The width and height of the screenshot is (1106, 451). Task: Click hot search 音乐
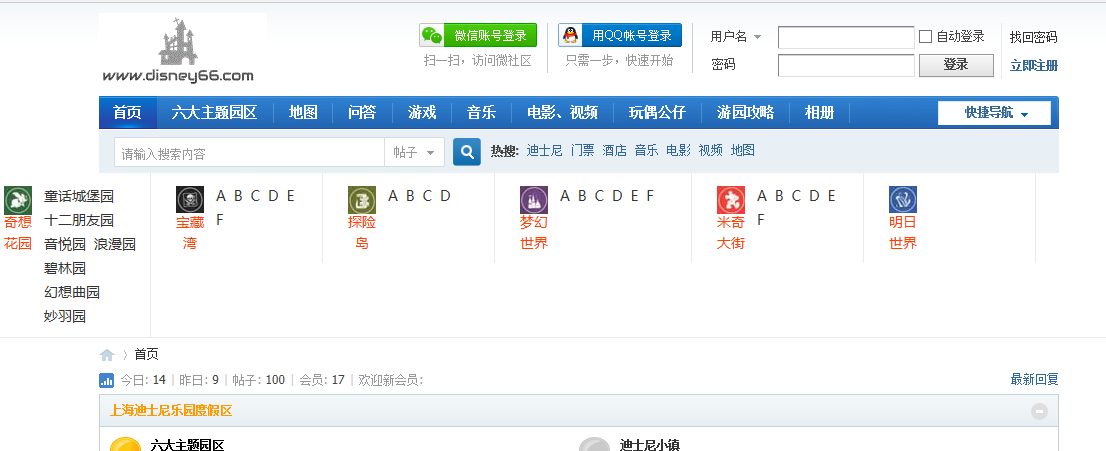646,150
